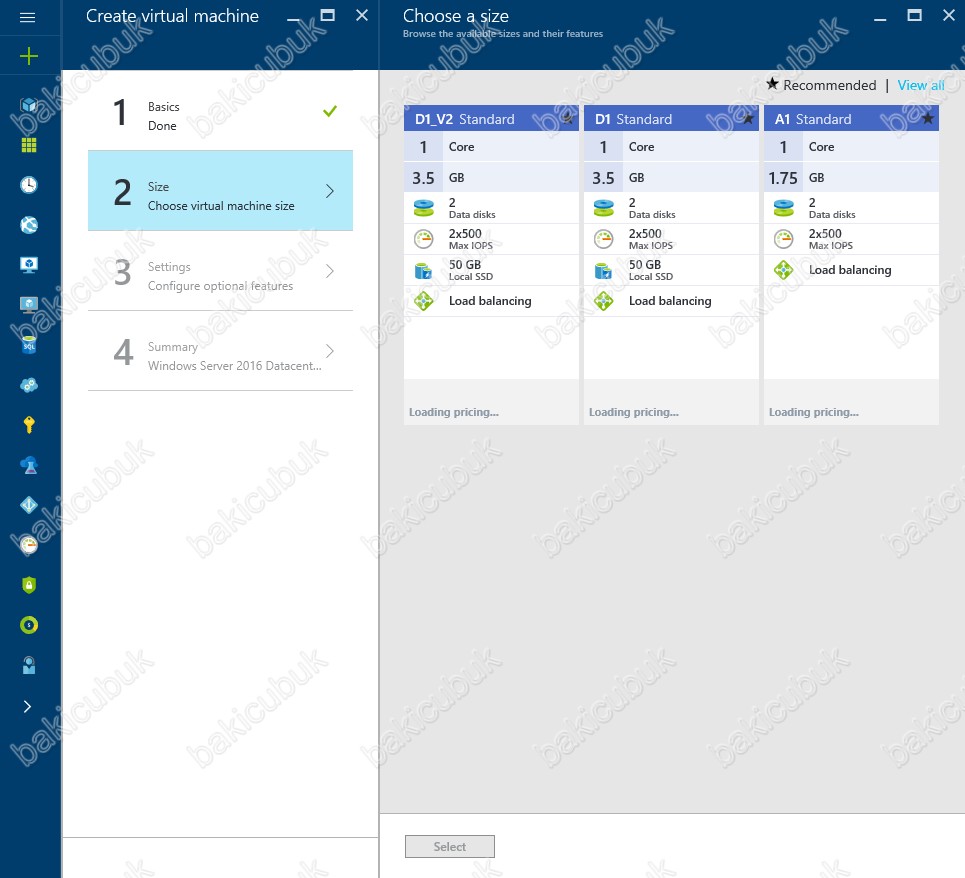The width and height of the screenshot is (965, 878).
Task: Click 3.5 GB memory row in D1_V2 card
Action: coord(491,177)
